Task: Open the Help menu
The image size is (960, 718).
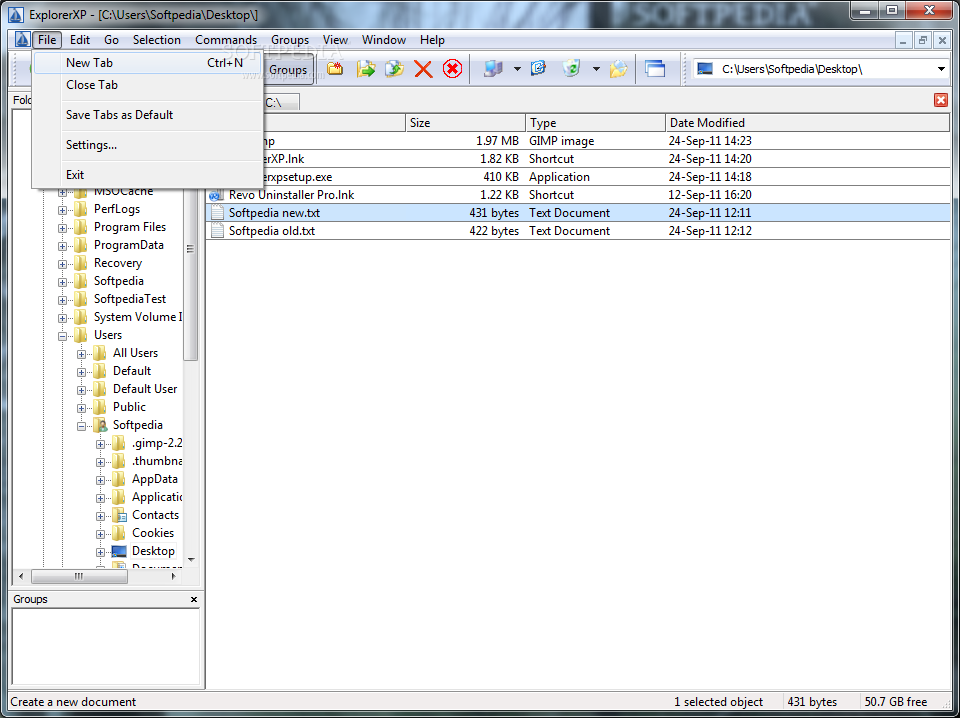Action: [x=432, y=40]
